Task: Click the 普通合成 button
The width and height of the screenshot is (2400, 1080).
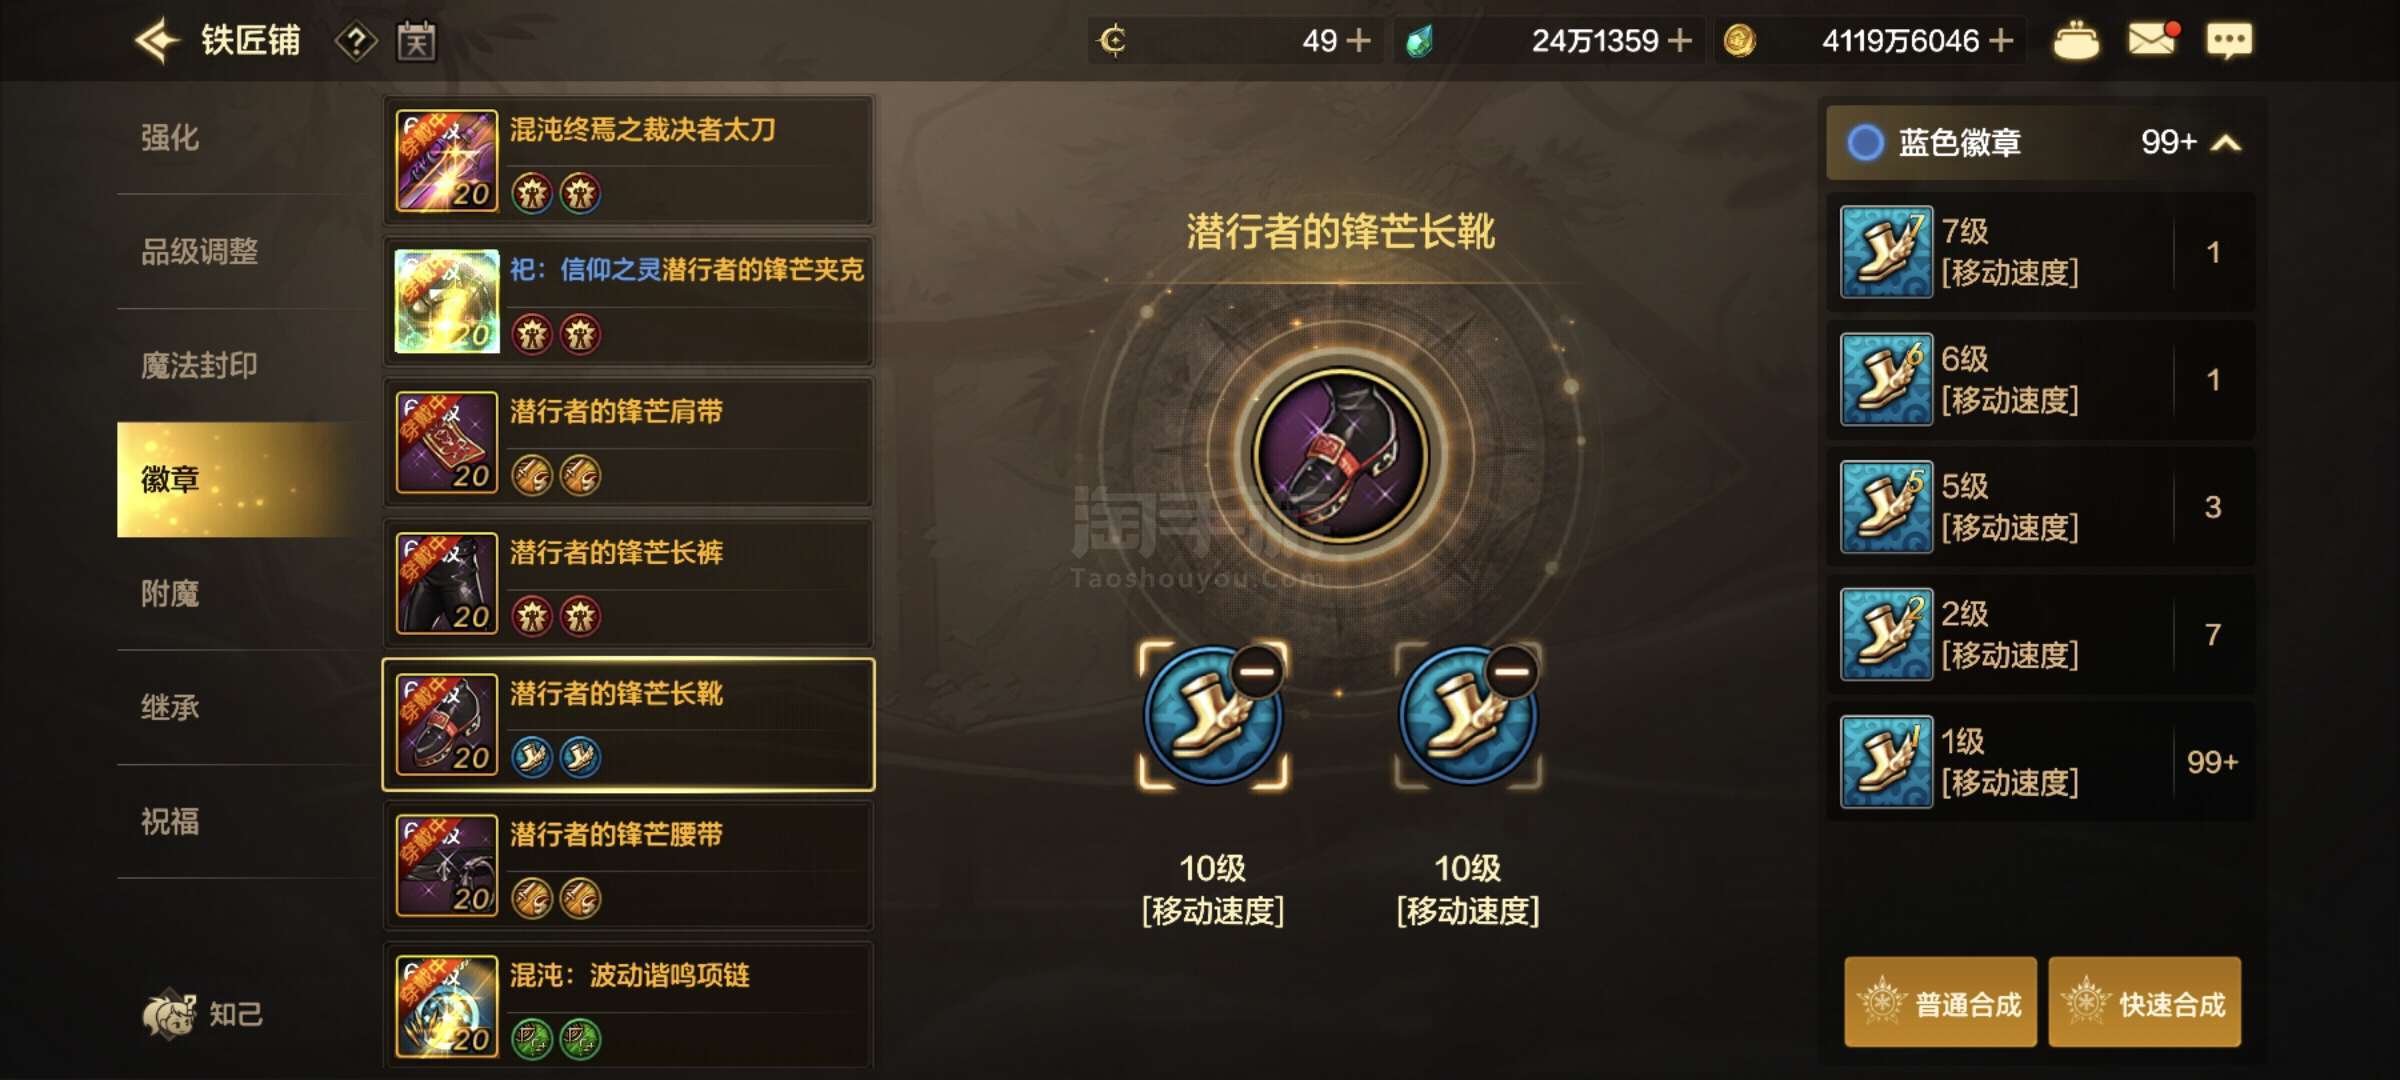Action: pyautogui.click(x=1940, y=1003)
